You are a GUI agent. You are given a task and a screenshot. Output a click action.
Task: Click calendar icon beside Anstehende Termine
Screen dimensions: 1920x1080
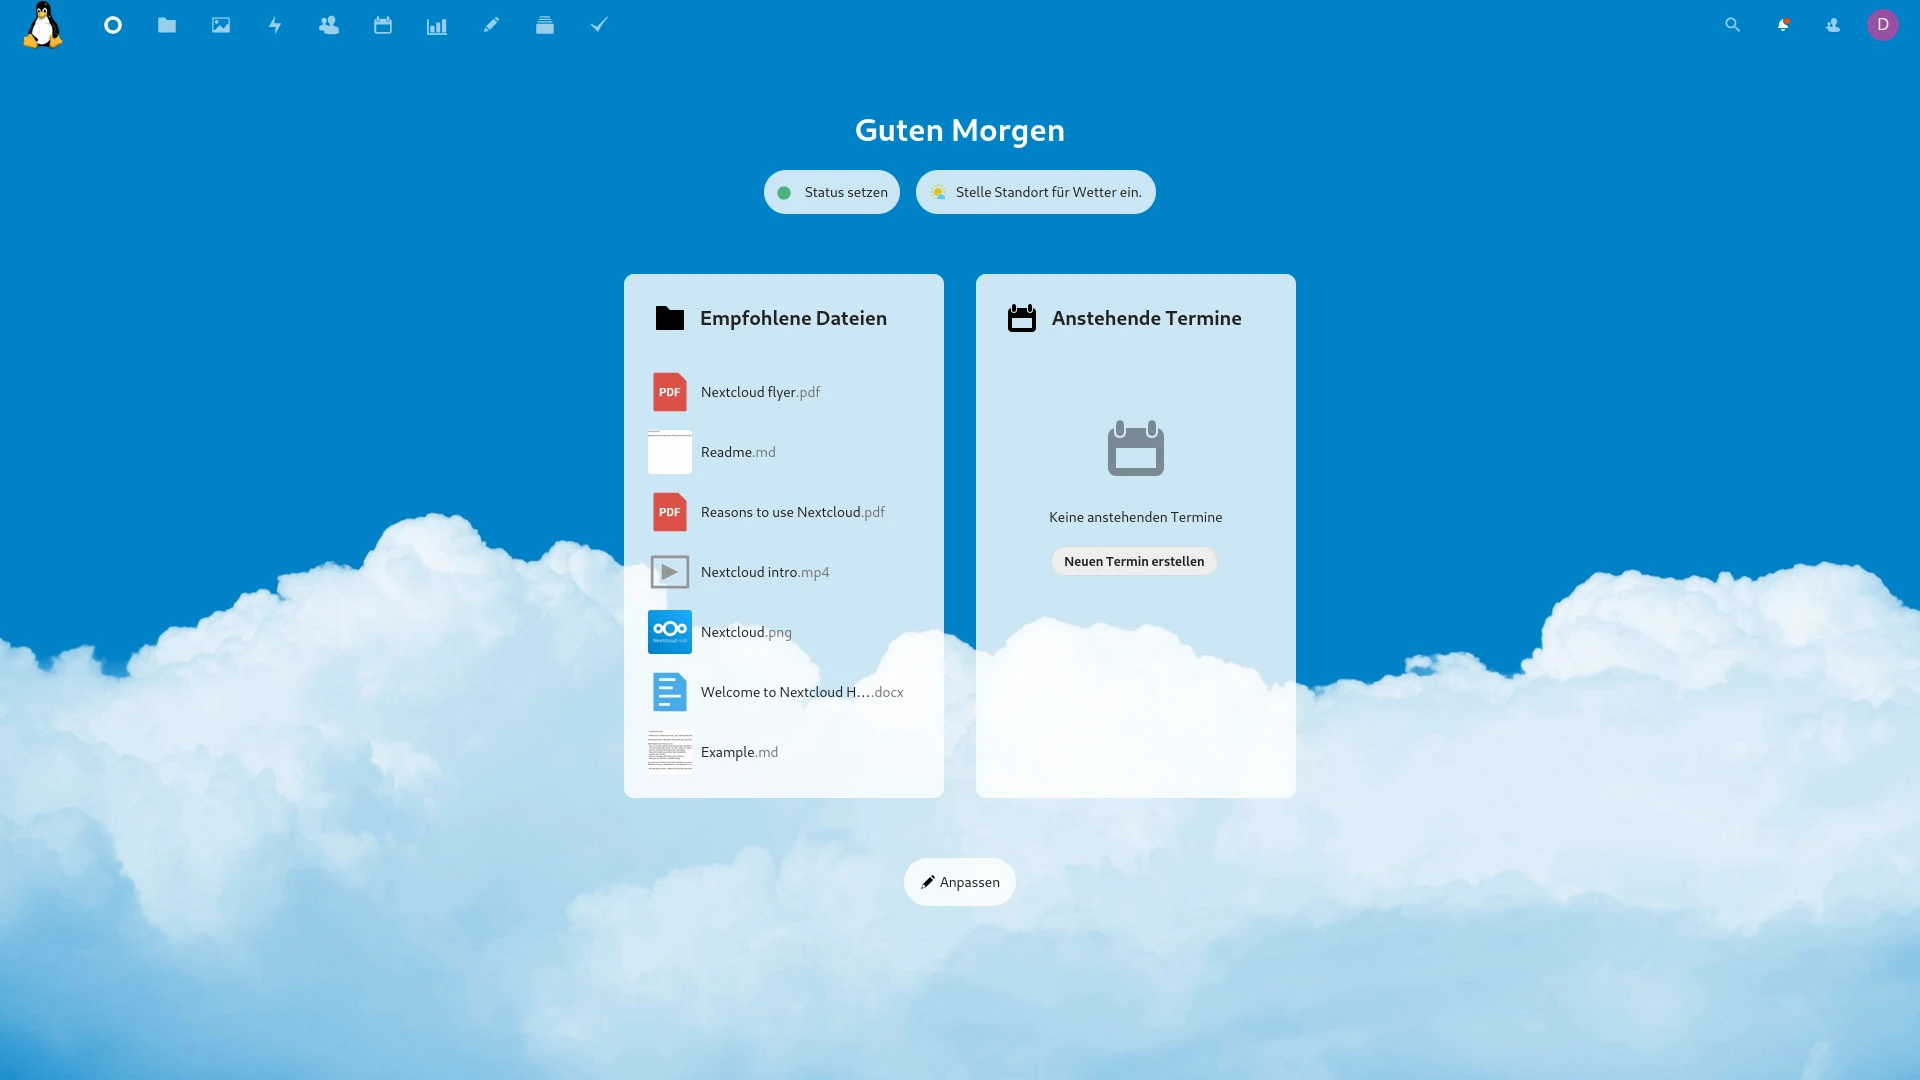click(x=1022, y=318)
